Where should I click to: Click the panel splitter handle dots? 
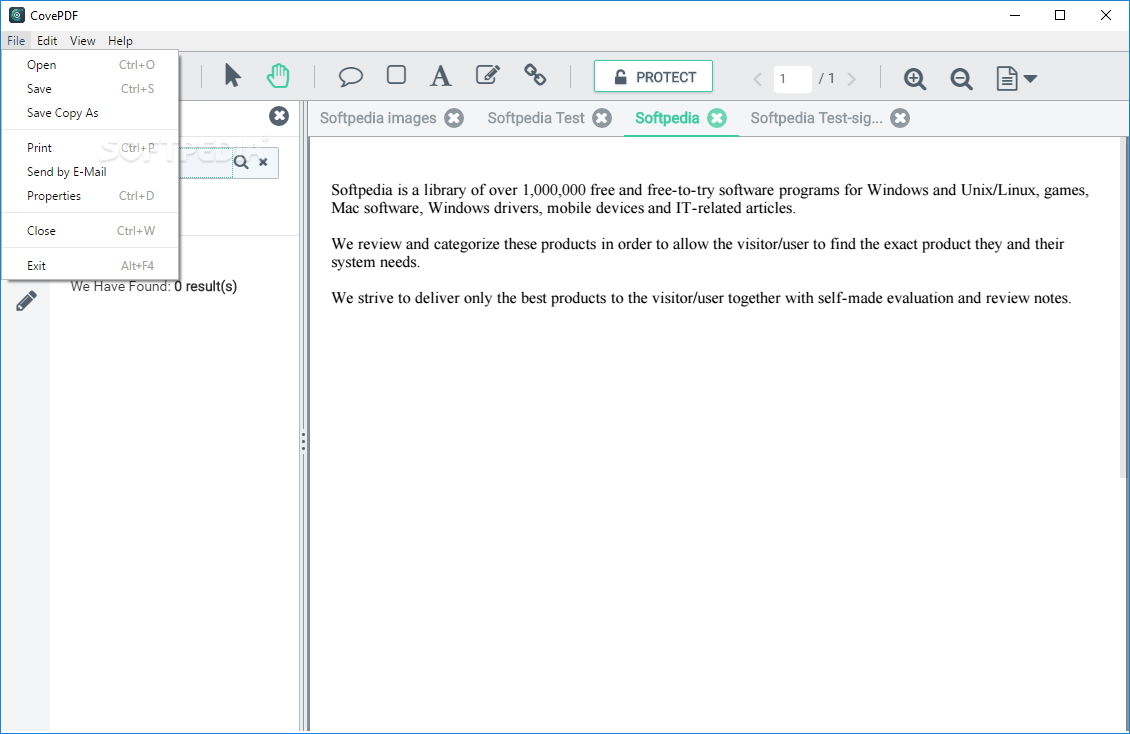coord(303,442)
